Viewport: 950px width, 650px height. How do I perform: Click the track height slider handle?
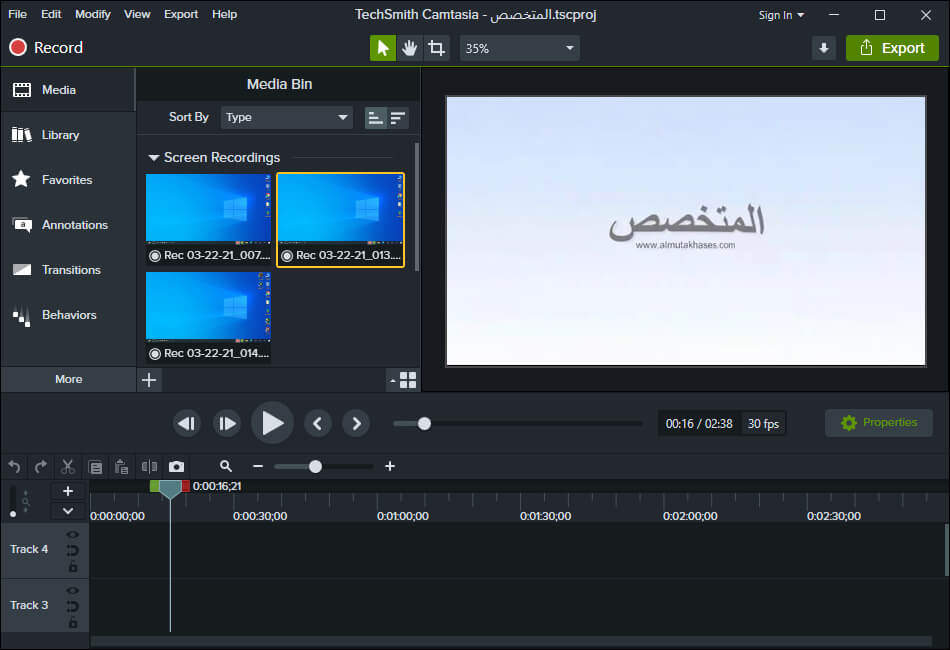(x=13, y=514)
